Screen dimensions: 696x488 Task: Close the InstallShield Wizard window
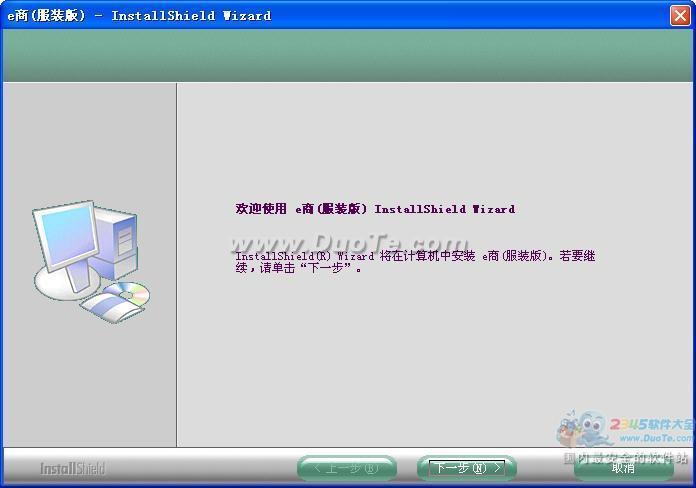coord(680,16)
